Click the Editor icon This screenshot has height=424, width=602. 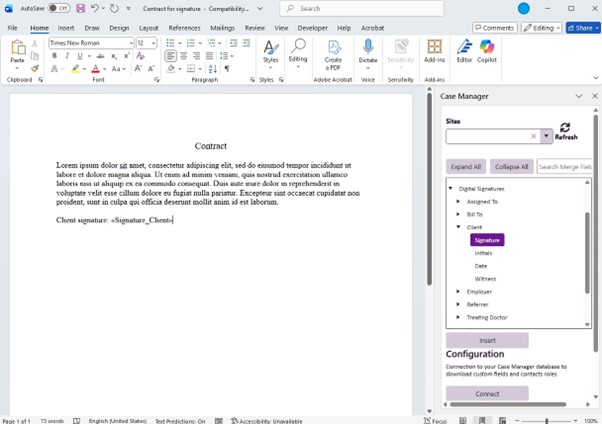[464, 47]
